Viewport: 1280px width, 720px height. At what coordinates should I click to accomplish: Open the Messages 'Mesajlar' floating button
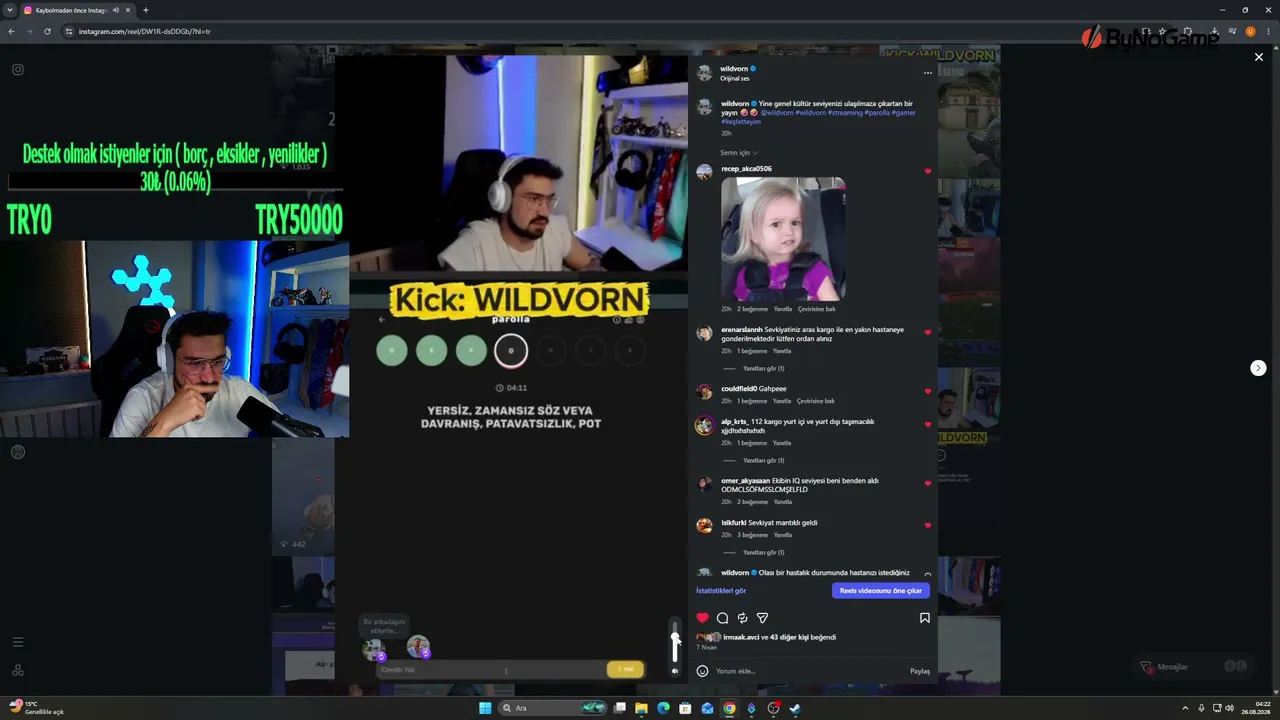(x=1194, y=667)
